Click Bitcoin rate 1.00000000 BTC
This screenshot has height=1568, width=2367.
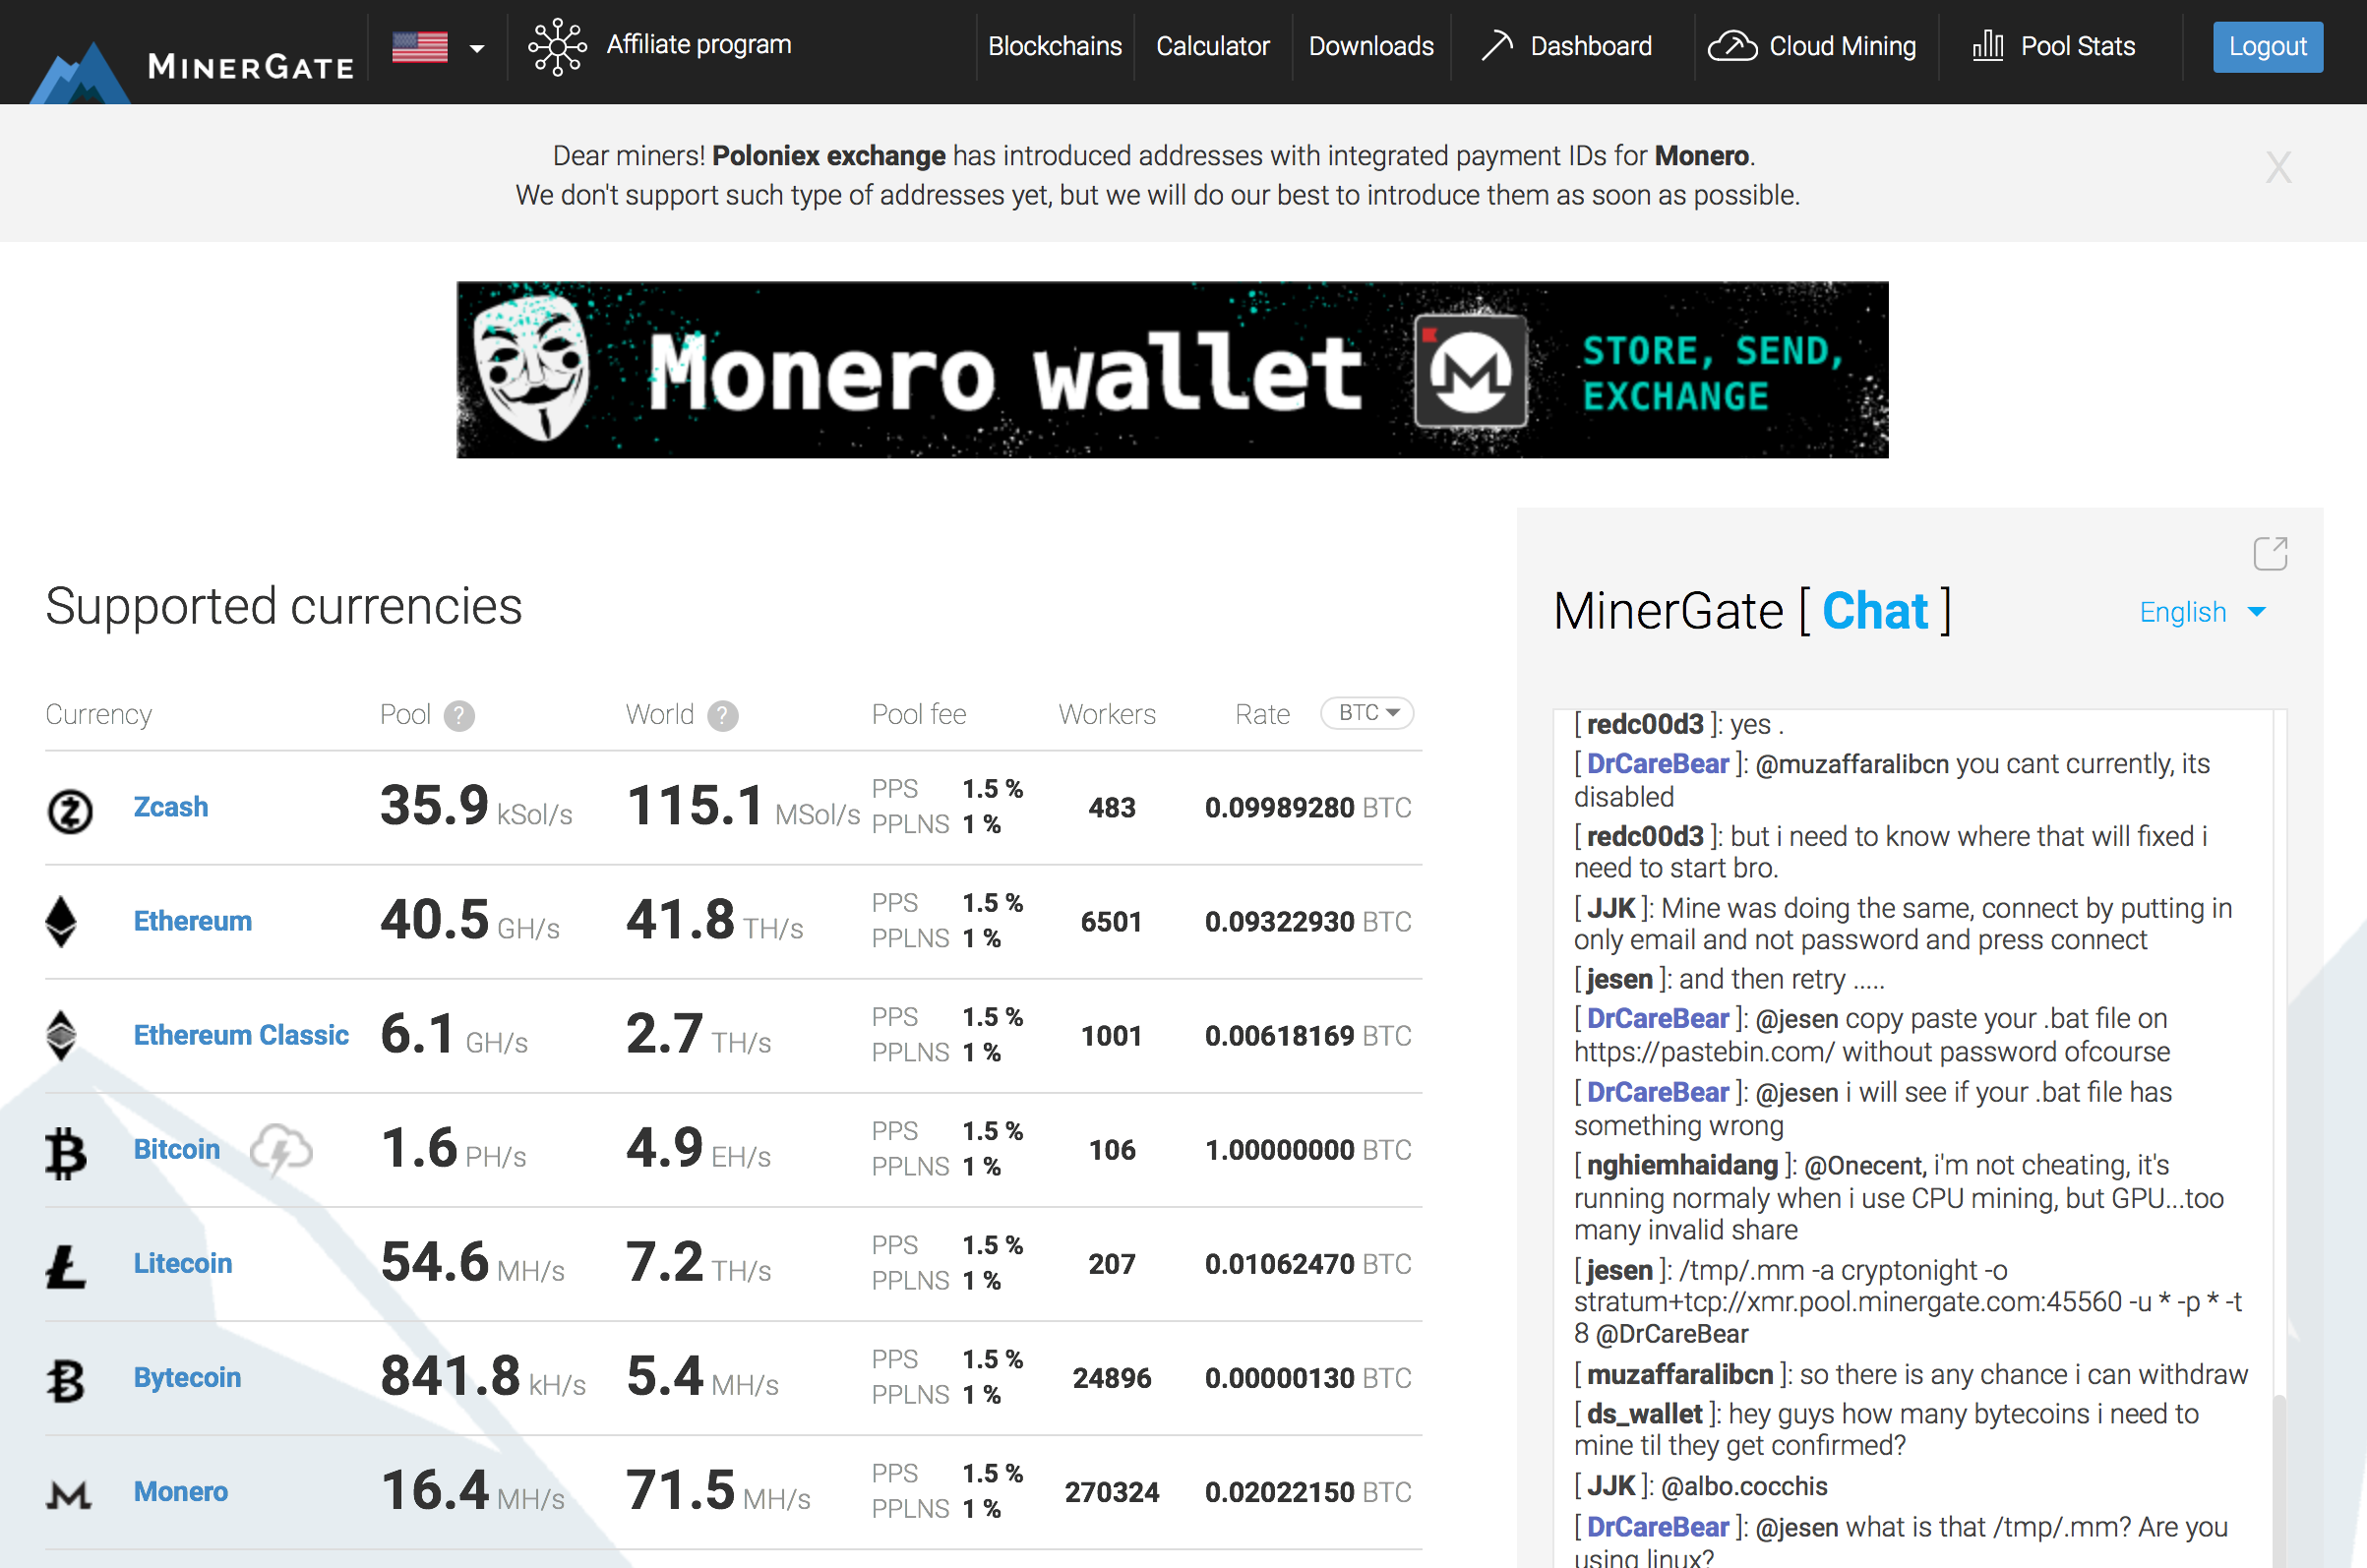pyautogui.click(x=1307, y=1149)
